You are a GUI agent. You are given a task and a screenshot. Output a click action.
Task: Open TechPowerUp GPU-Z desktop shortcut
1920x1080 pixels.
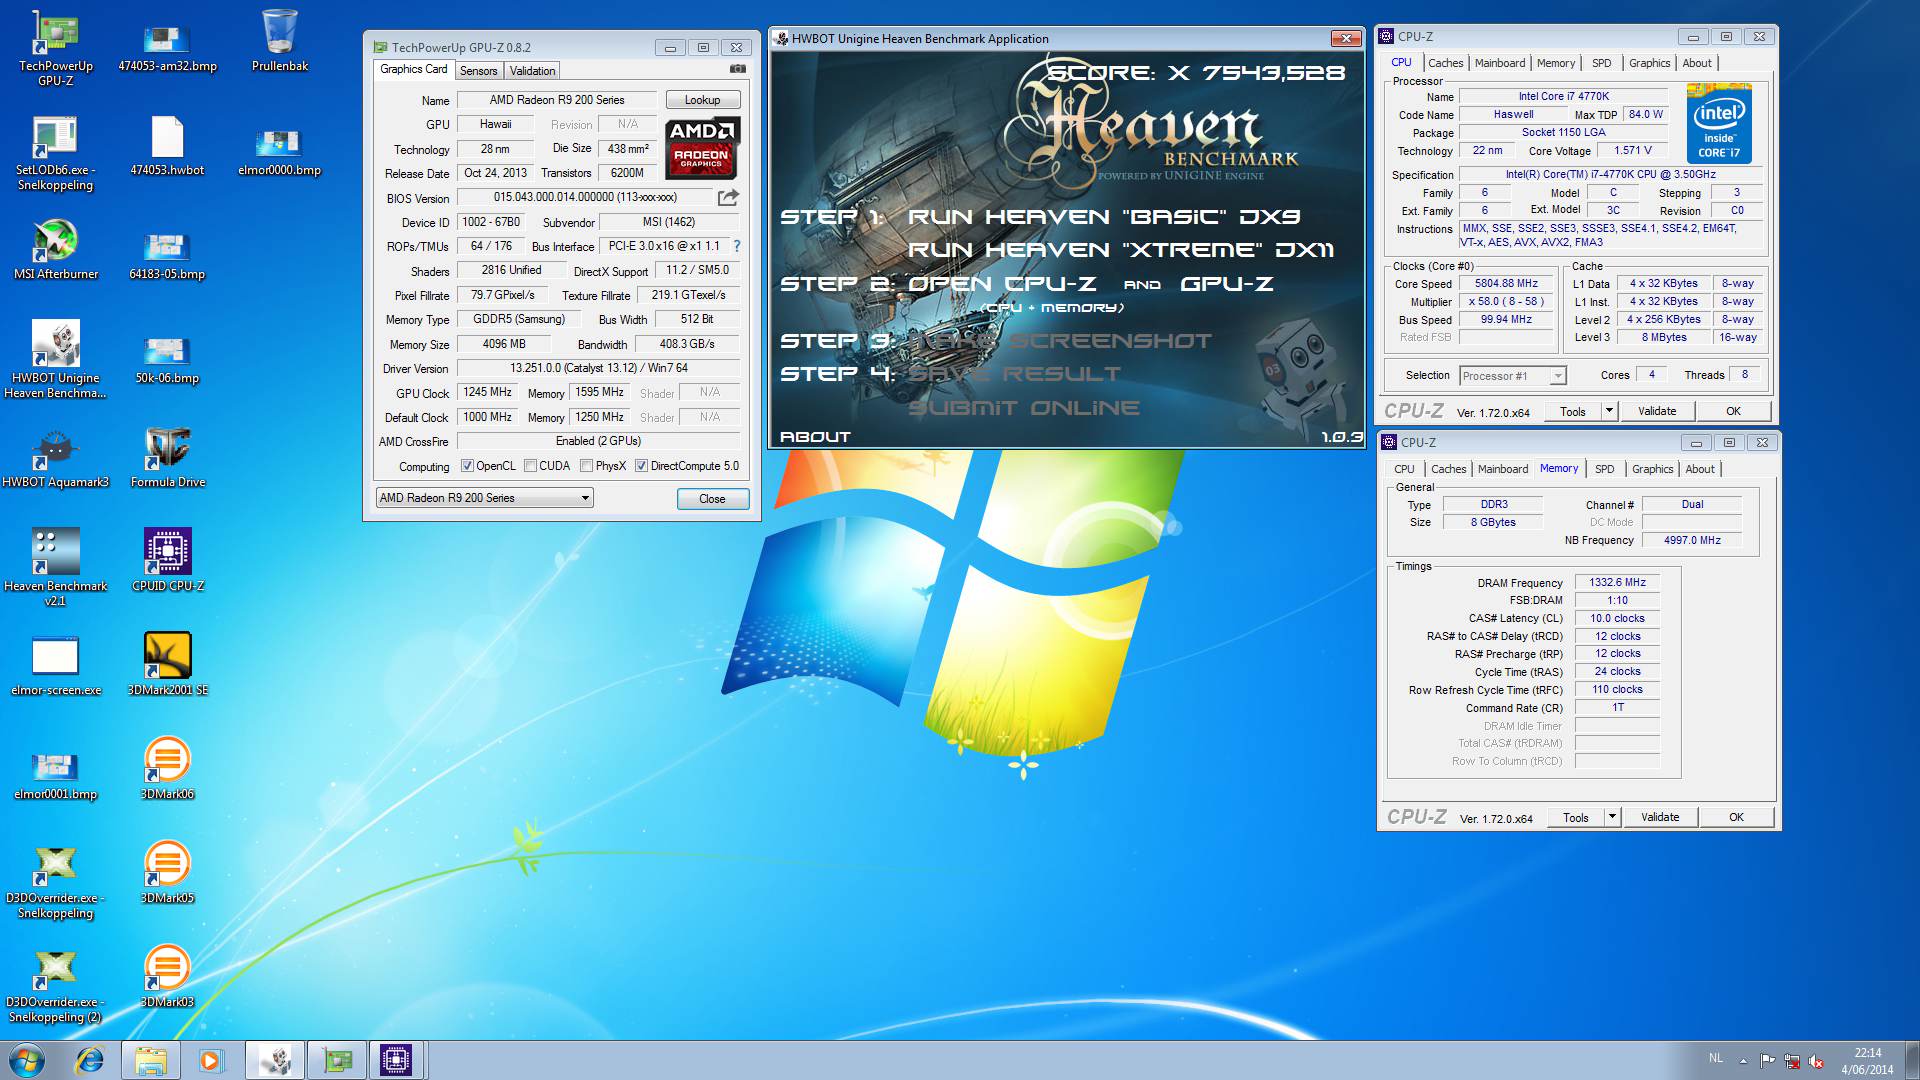[56, 48]
